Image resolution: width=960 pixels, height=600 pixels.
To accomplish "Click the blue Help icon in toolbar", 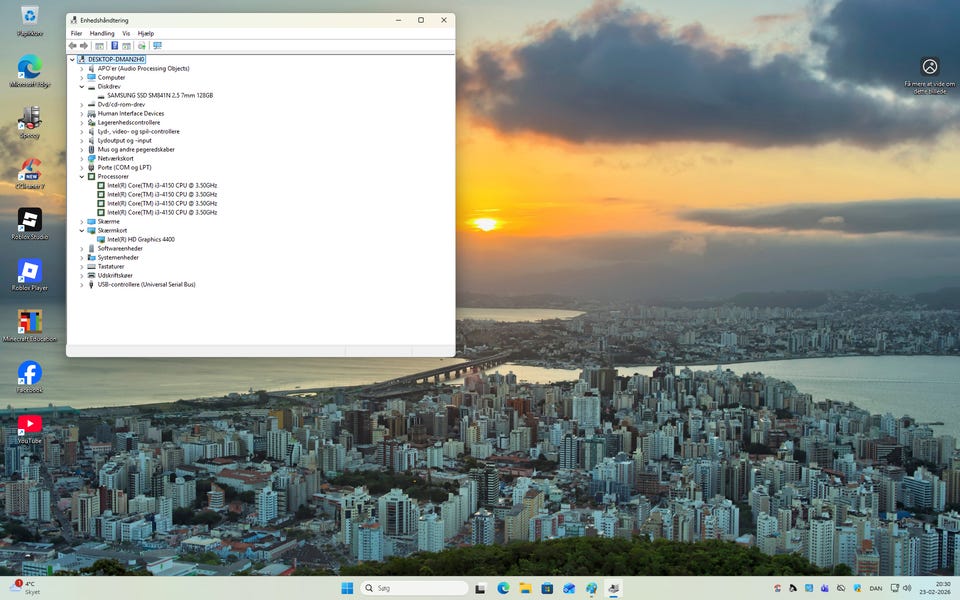I will [114, 46].
